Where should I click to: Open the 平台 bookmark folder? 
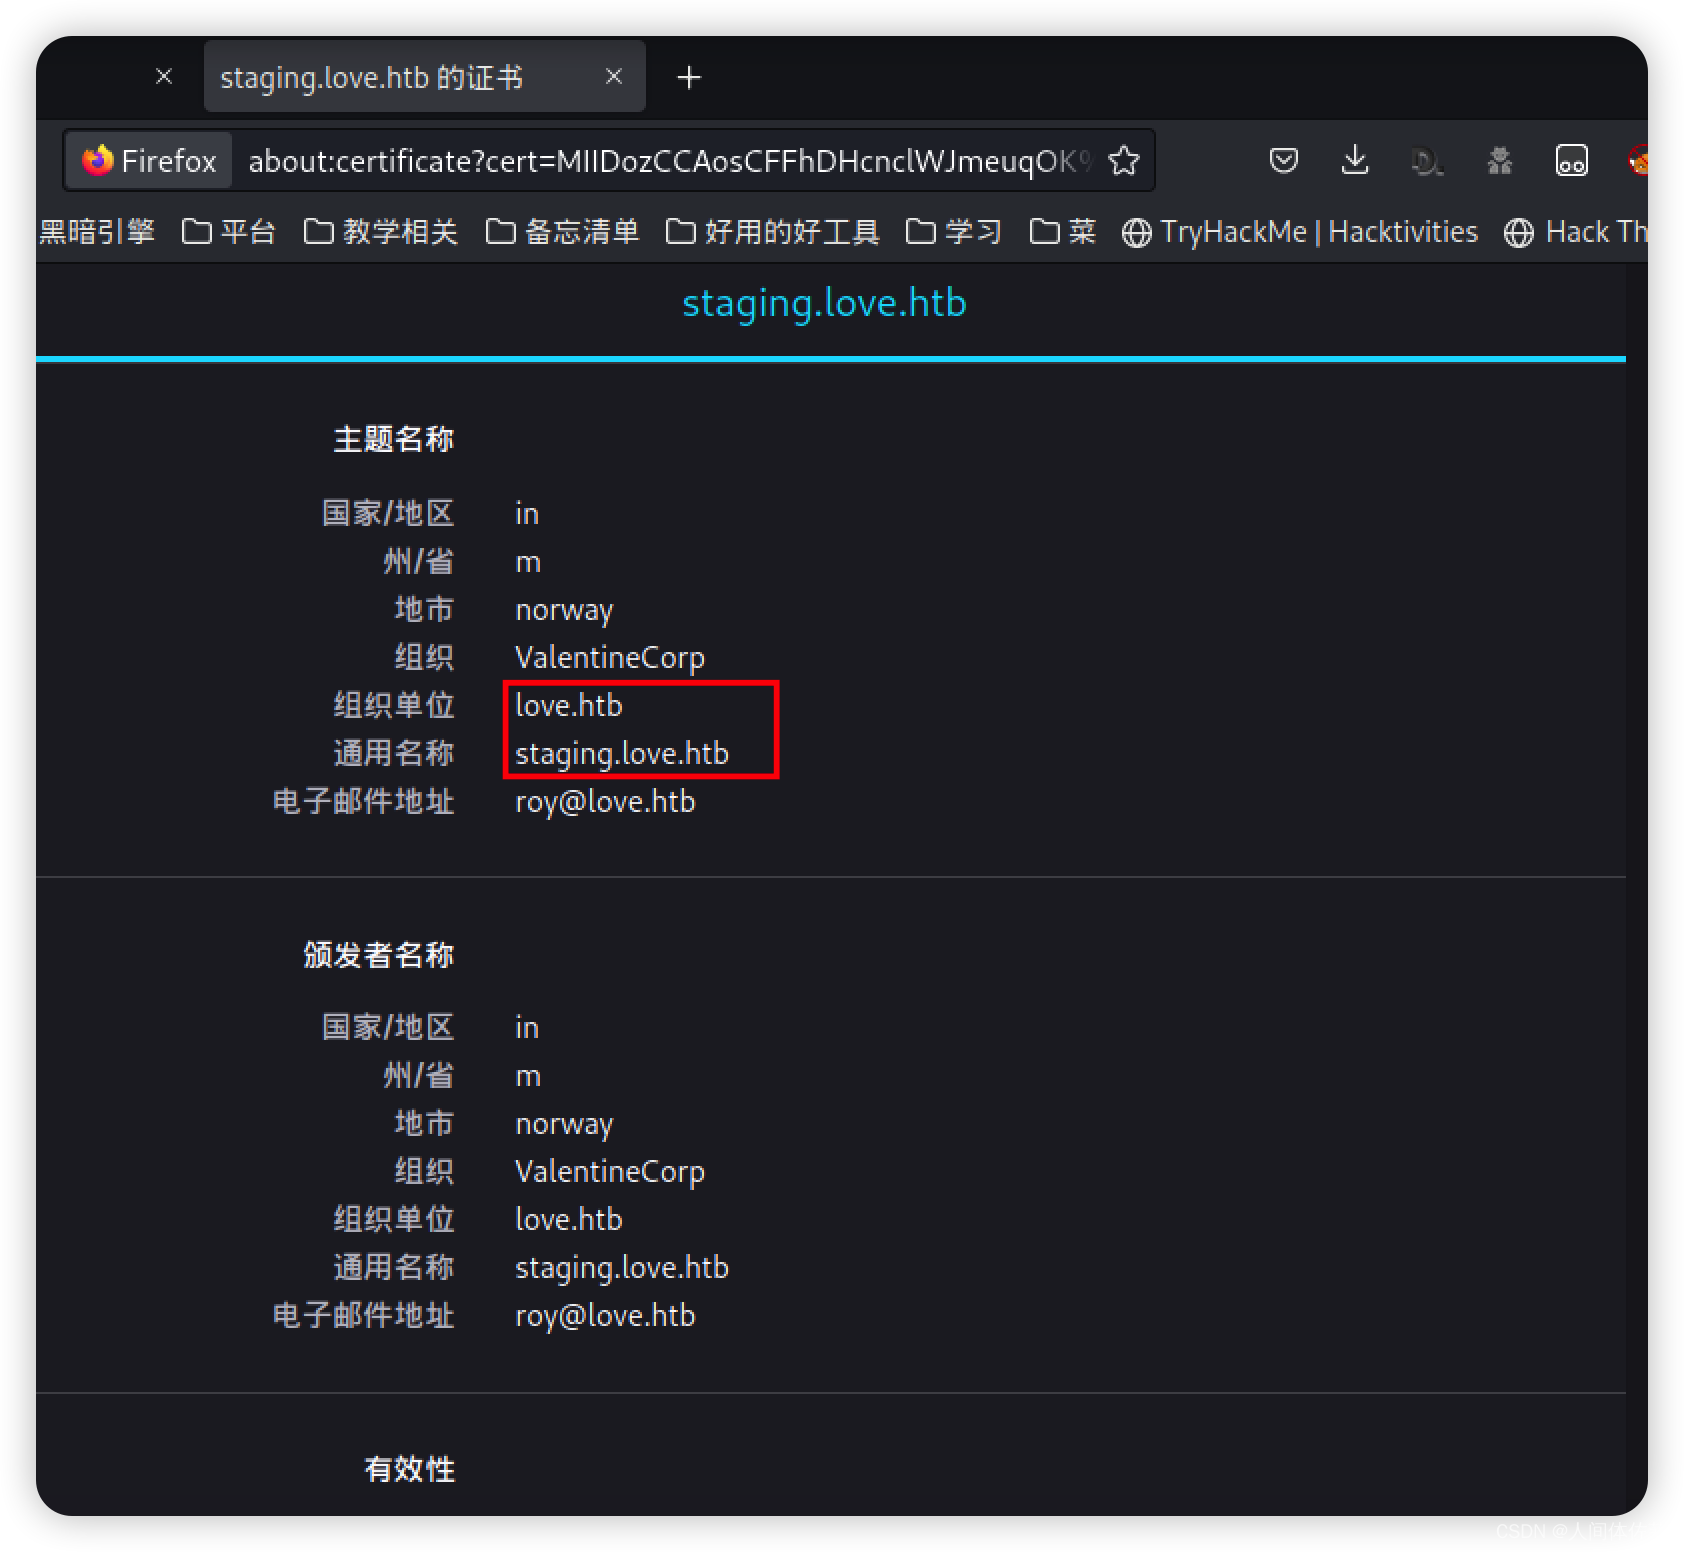(229, 232)
